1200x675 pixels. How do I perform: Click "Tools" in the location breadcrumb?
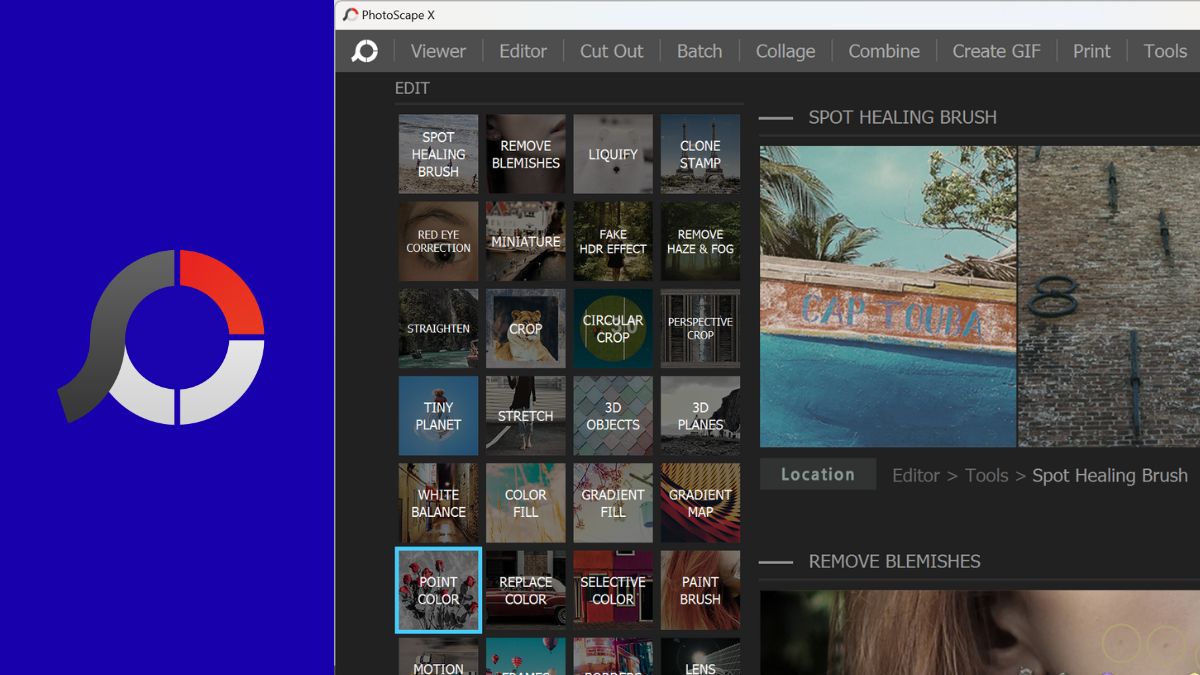tap(986, 476)
